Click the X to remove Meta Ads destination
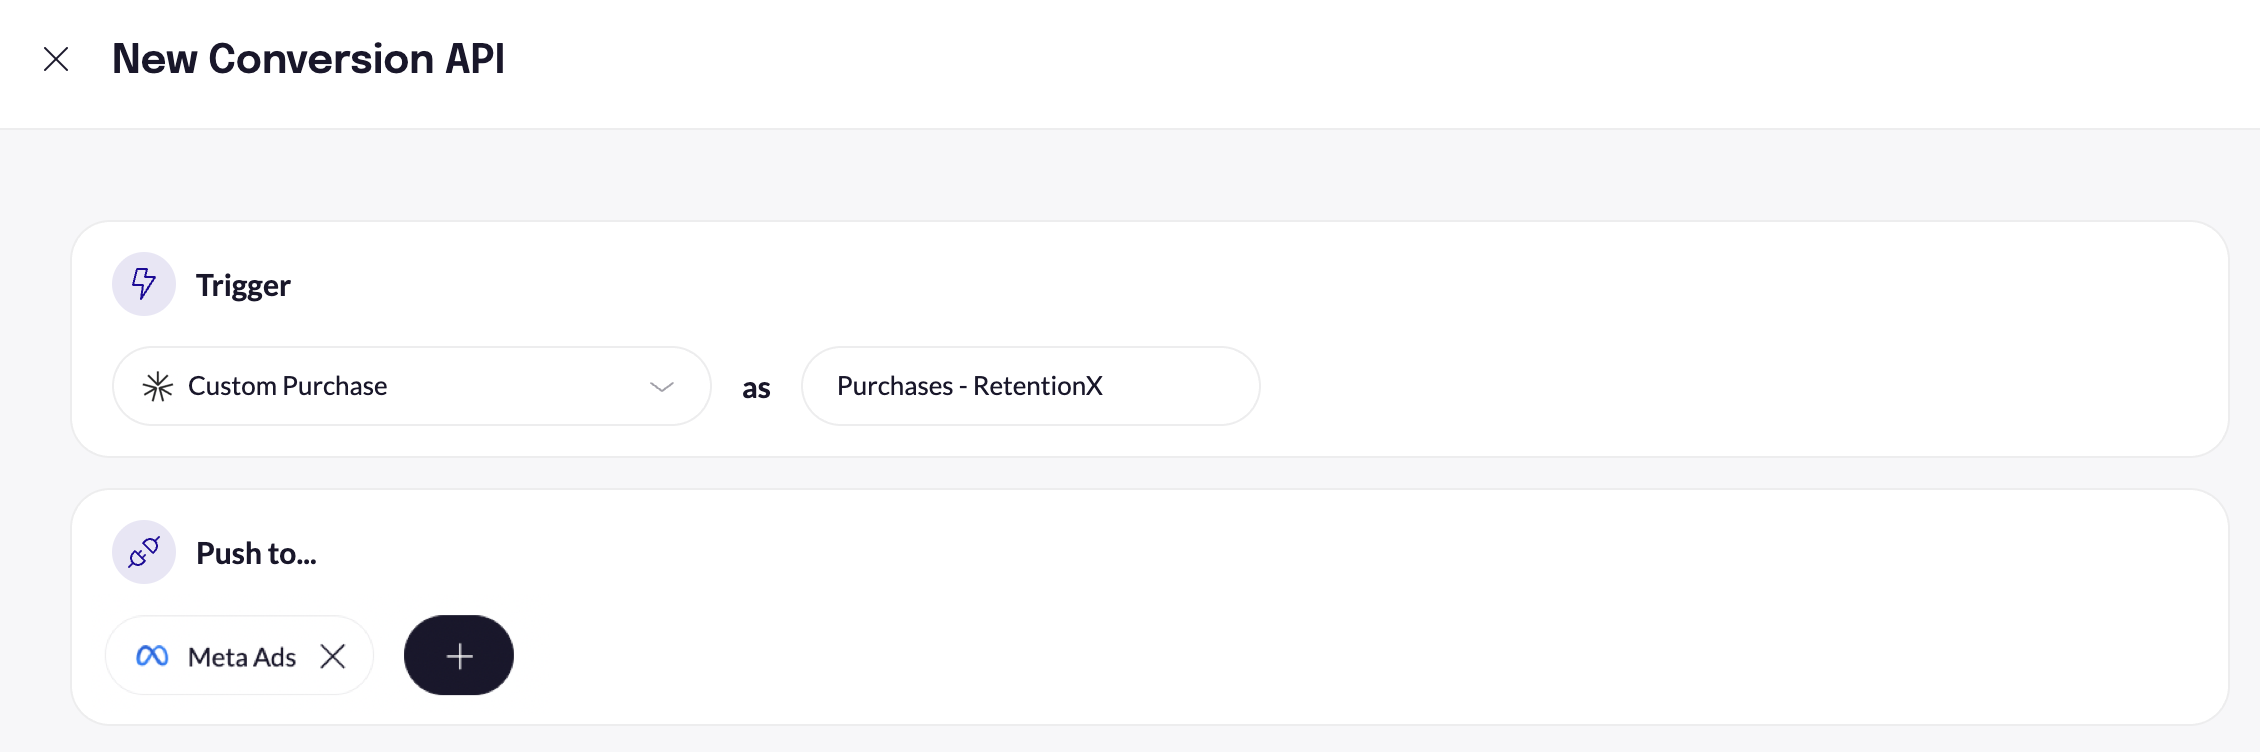Image resolution: width=2260 pixels, height=752 pixels. pyautogui.click(x=333, y=656)
